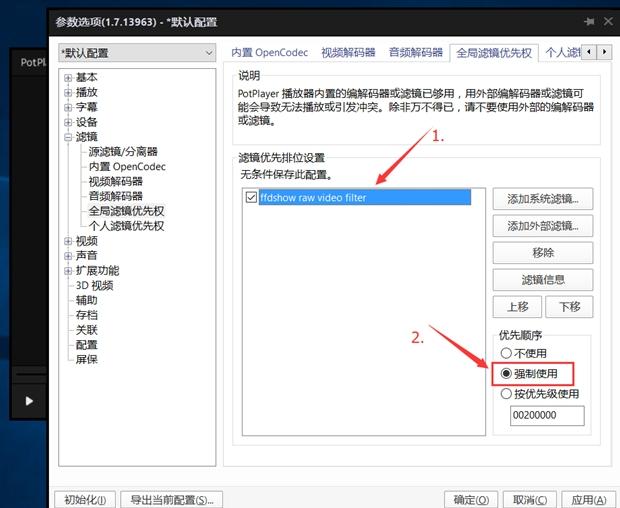This screenshot has height=508, width=620.
Task: Expand the 视频 tree node
Action: 68,241
